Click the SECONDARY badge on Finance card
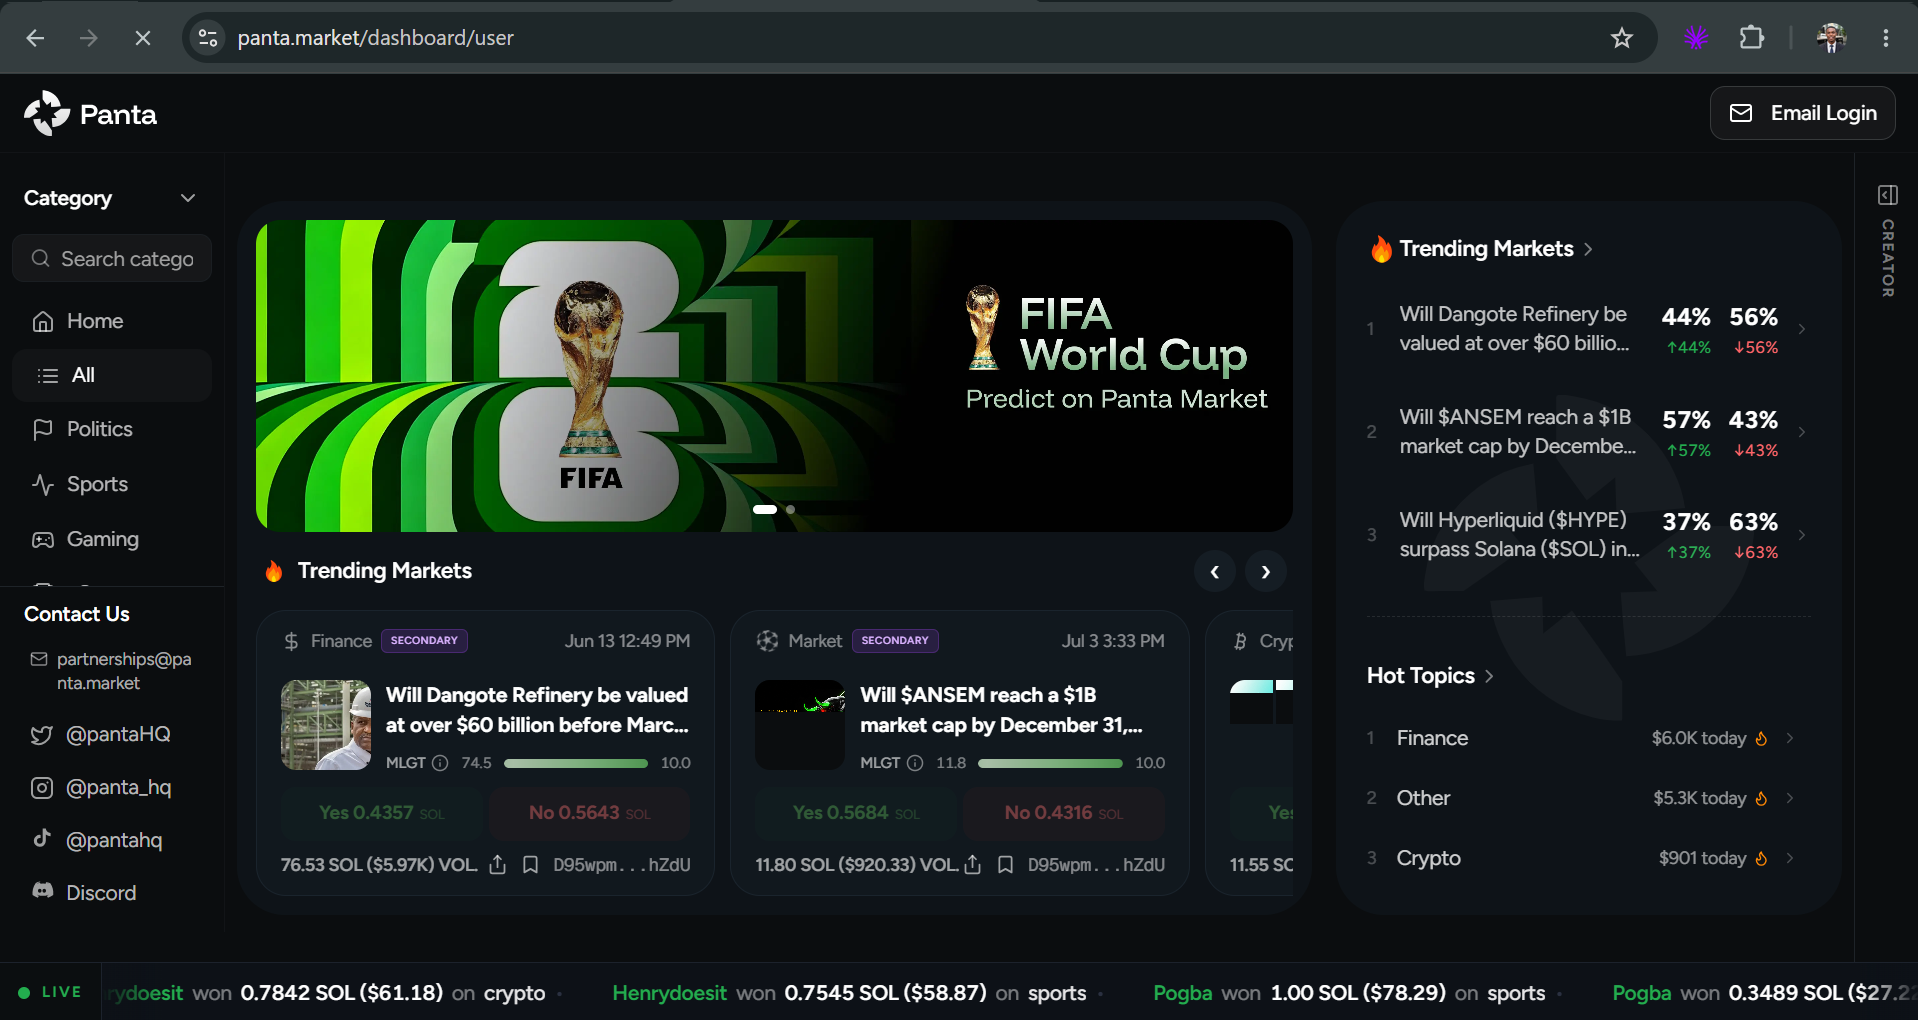Viewport: 1918px width, 1020px height. pos(424,640)
